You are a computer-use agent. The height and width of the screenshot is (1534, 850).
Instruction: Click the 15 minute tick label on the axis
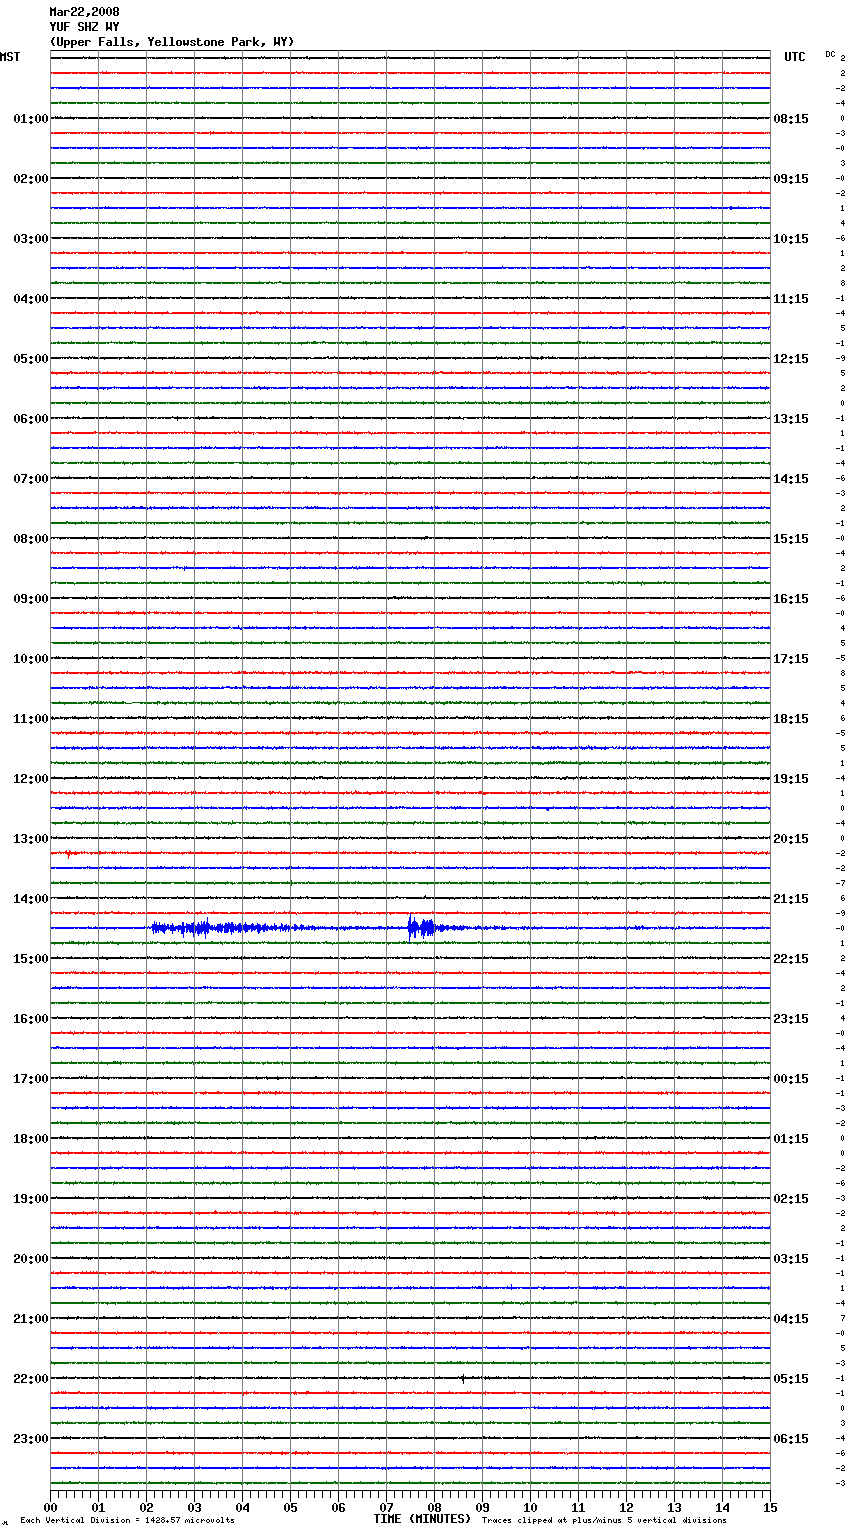click(x=770, y=1507)
